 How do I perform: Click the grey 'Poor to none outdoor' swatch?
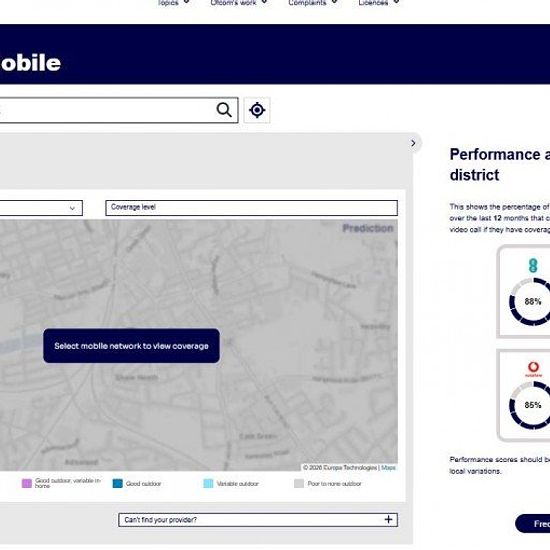(299, 483)
